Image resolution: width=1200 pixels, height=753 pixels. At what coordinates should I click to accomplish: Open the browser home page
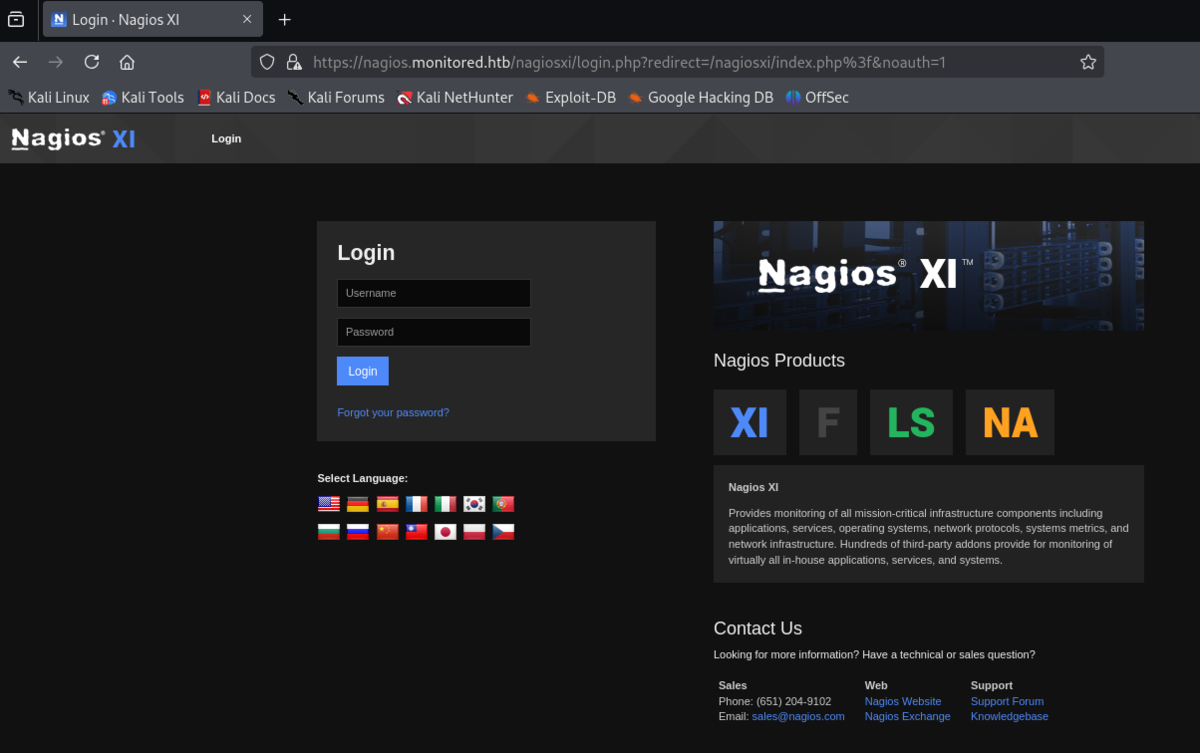(x=127, y=62)
